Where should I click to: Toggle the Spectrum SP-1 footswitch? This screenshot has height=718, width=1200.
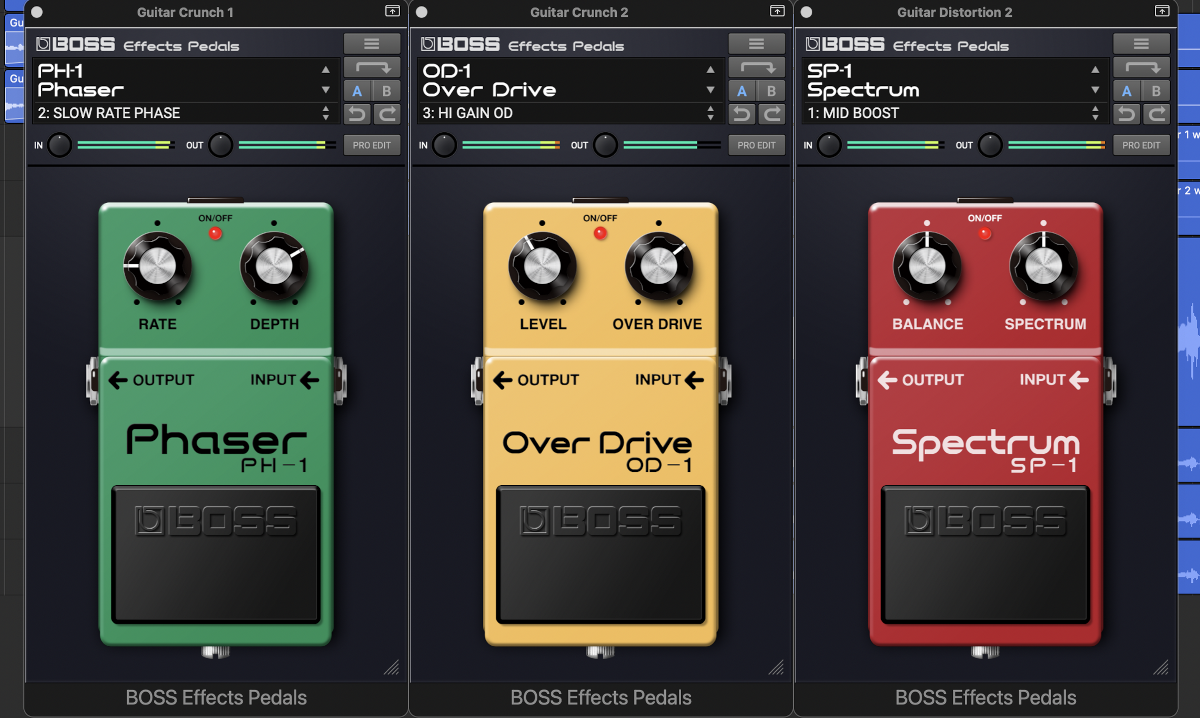coord(986,554)
